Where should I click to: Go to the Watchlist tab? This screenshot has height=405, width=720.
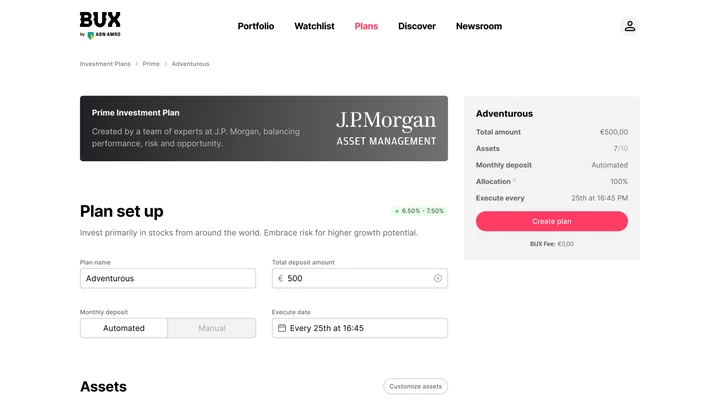(314, 26)
